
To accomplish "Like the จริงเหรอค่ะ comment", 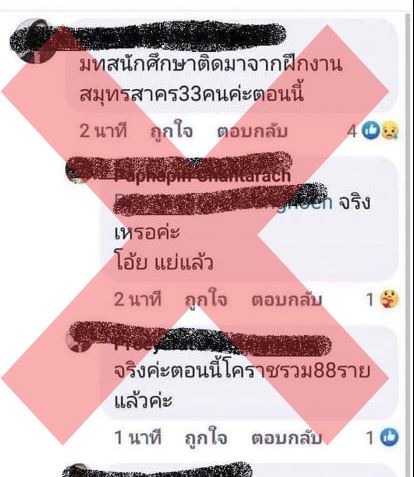I will (x=206, y=300).
